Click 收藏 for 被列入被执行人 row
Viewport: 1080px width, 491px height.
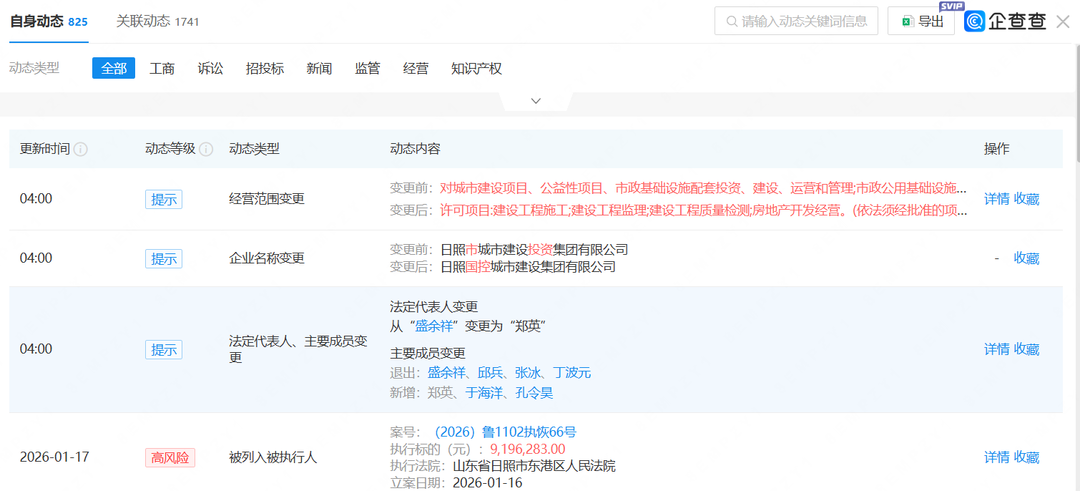[1026, 457]
